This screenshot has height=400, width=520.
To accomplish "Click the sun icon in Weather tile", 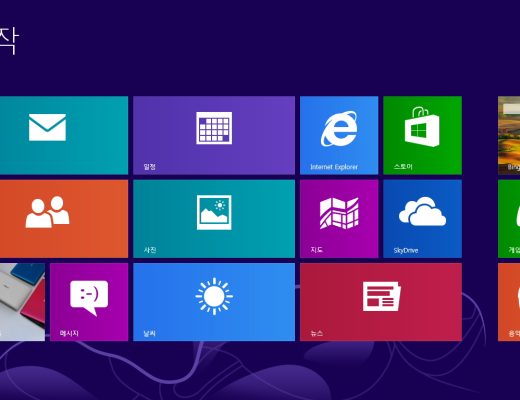I will tap(214, 296).
